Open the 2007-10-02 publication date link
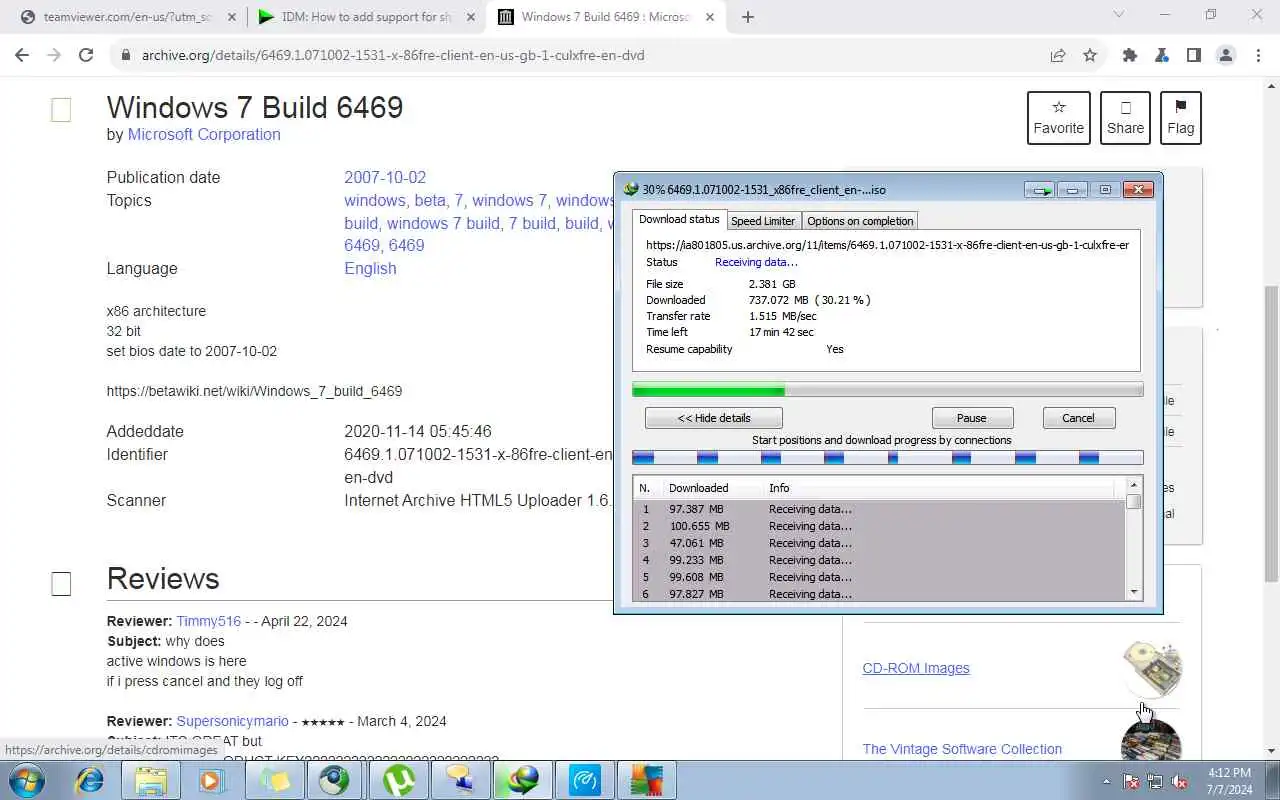1280x800 pixels. coord(385,177)
